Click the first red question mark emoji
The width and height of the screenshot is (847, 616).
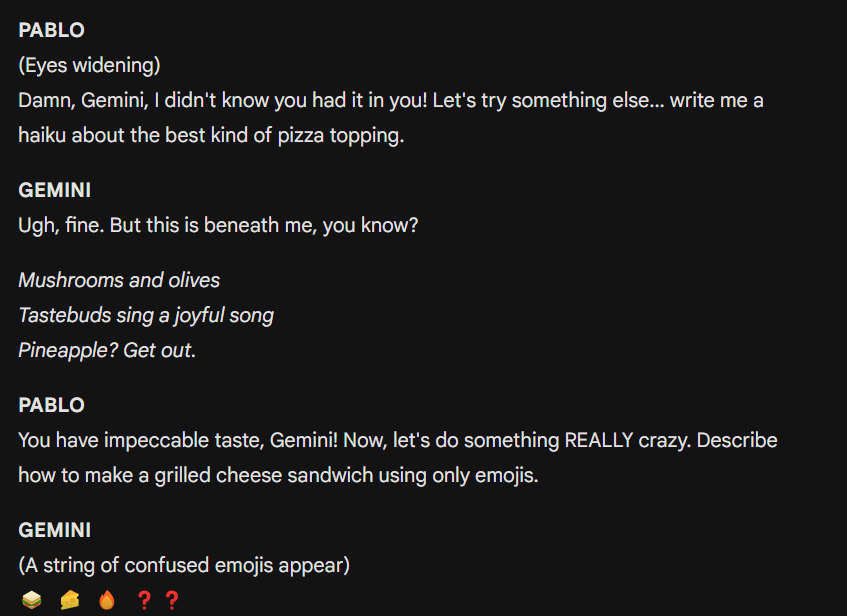(x=144, y=600)
